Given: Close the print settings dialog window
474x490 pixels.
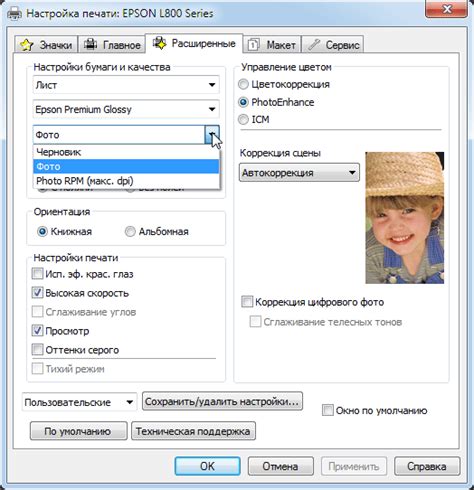Looking at the screenshot, I should 446,9.
